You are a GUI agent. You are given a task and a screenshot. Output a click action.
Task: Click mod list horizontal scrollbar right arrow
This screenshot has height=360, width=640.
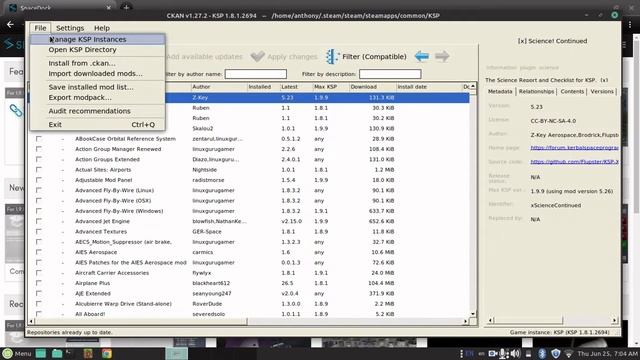465,322
